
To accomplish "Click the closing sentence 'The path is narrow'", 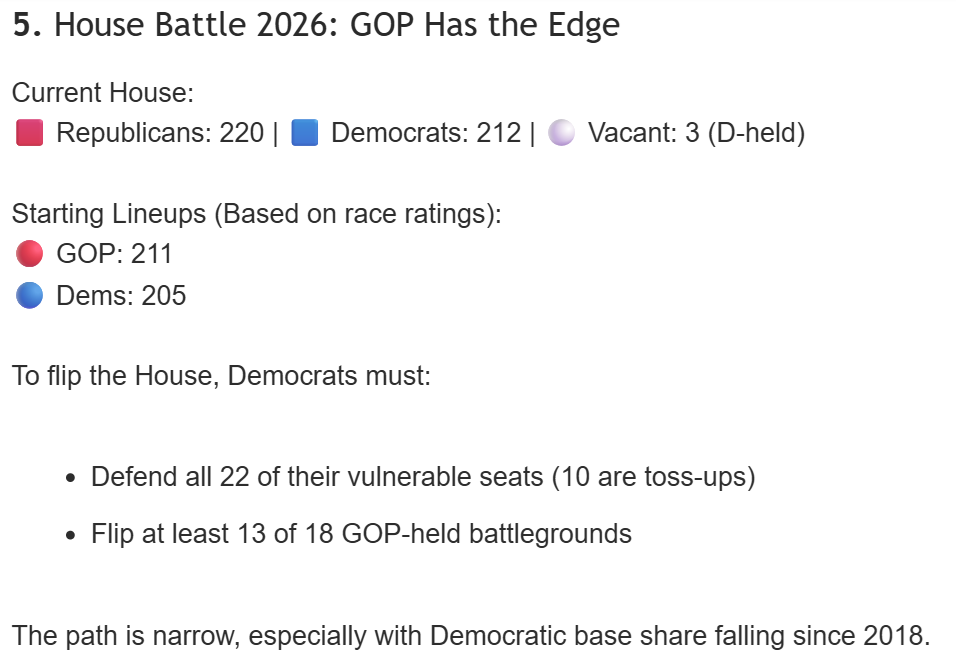I will (x=470, y=635).
